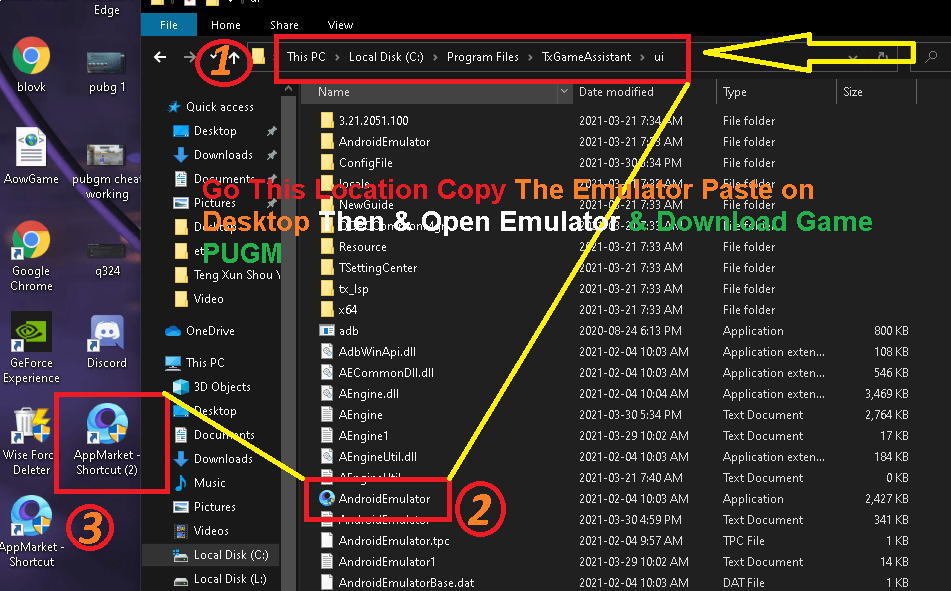Open the q324 desktop icon
The height and width of the screenshot is (591, 951).
point(107,259)
